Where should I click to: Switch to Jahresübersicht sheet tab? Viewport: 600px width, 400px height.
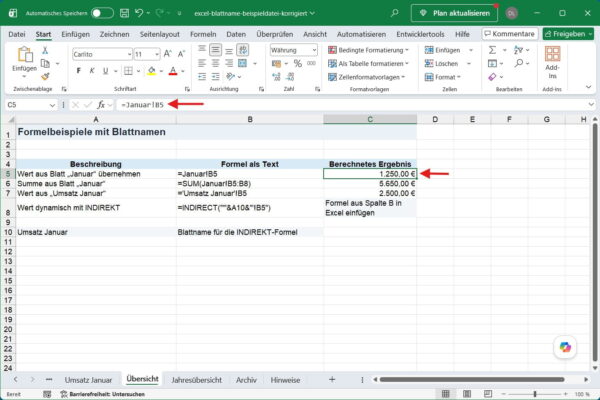[196, 380]
